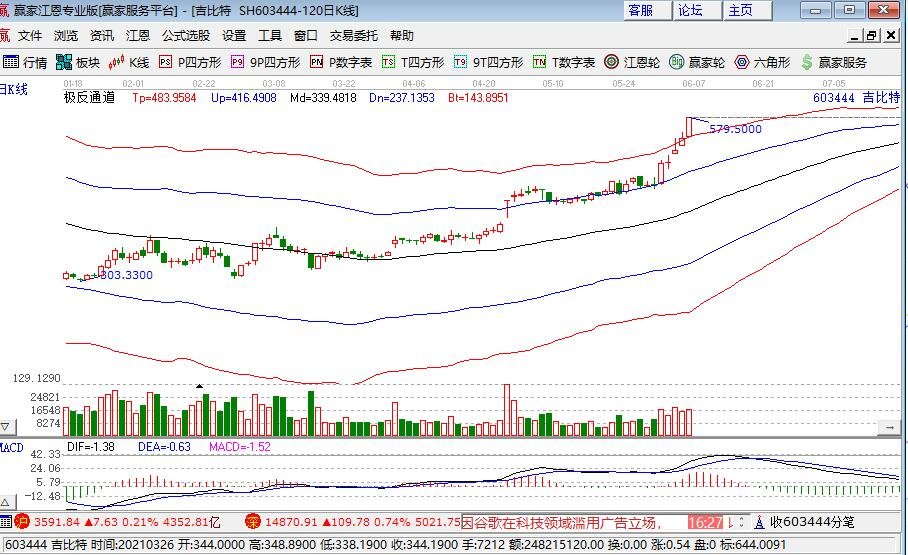Switch to K线 candlestick chart icon
Viewport: 908px width, 555px height.
click(116, 61)
